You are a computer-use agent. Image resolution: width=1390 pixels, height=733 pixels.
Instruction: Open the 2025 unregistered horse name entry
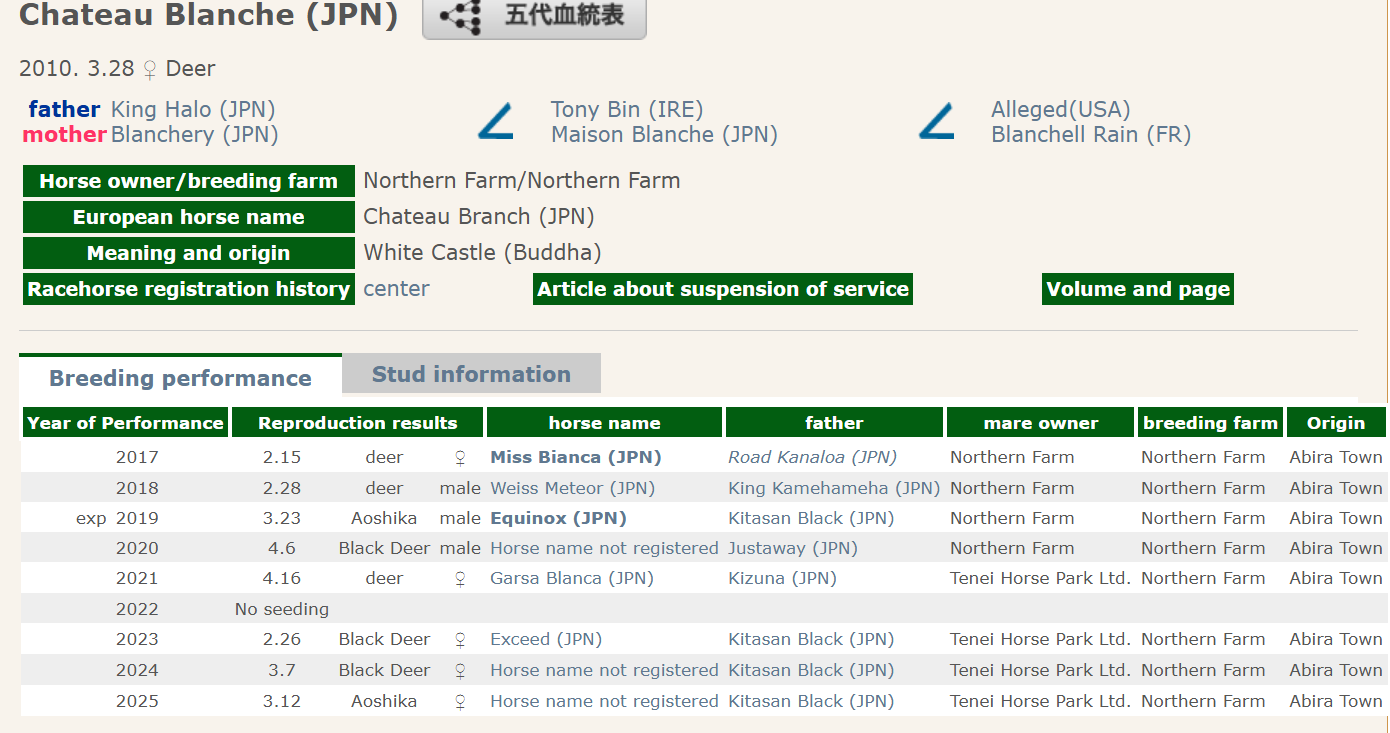tap(604, 701)
